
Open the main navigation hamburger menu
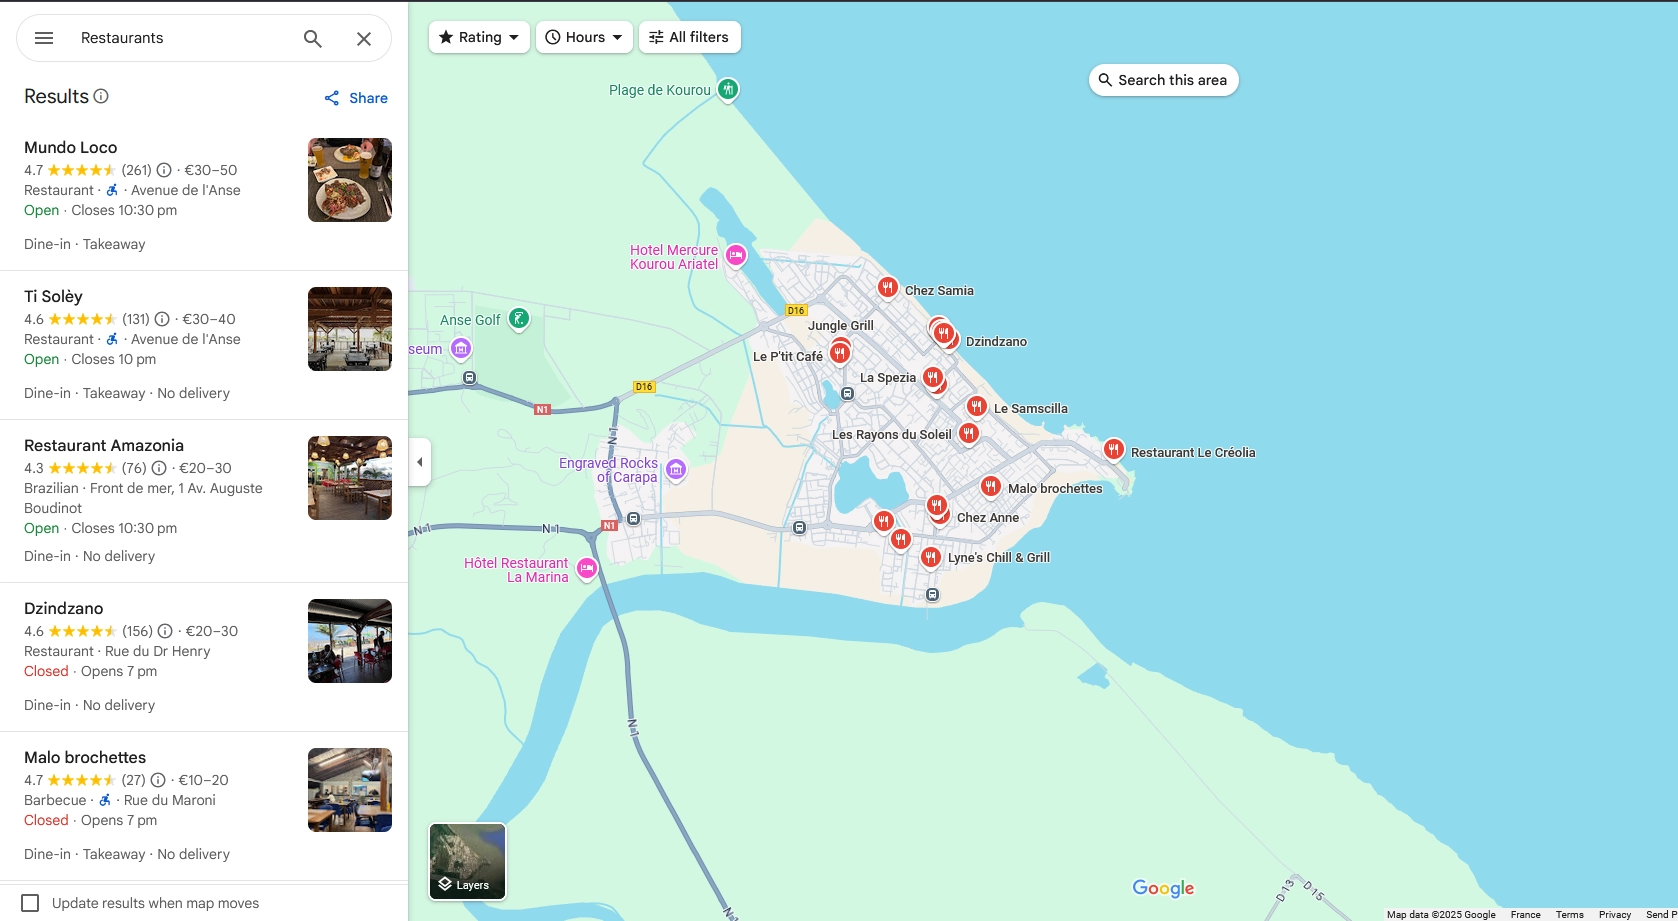(43, 38)
